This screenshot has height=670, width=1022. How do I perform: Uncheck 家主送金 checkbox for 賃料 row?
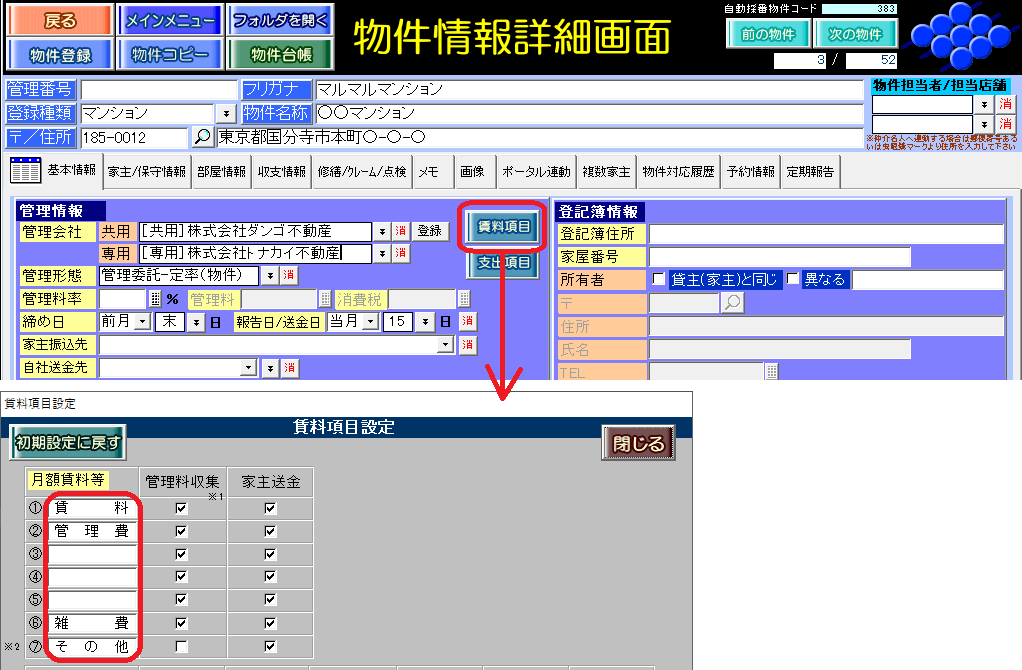[270, 508]
